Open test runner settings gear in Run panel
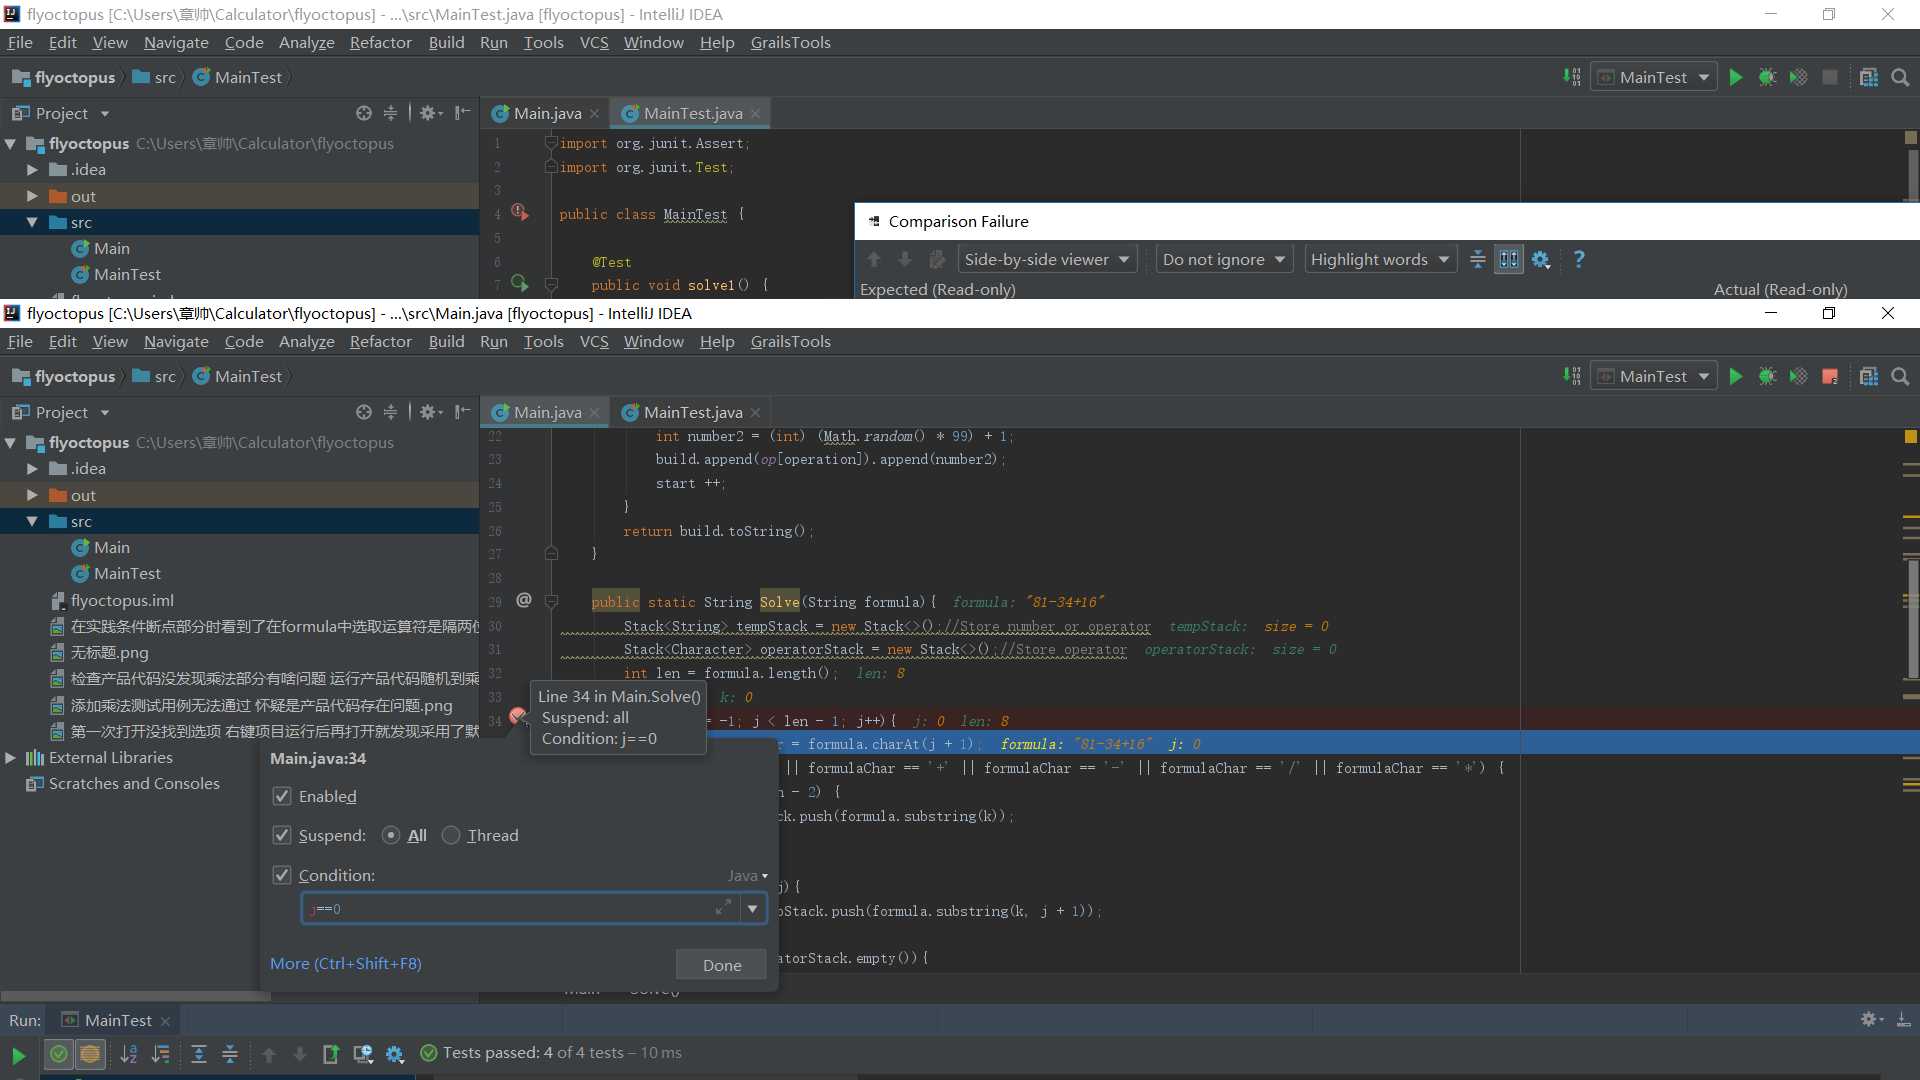 [395, 1054]
